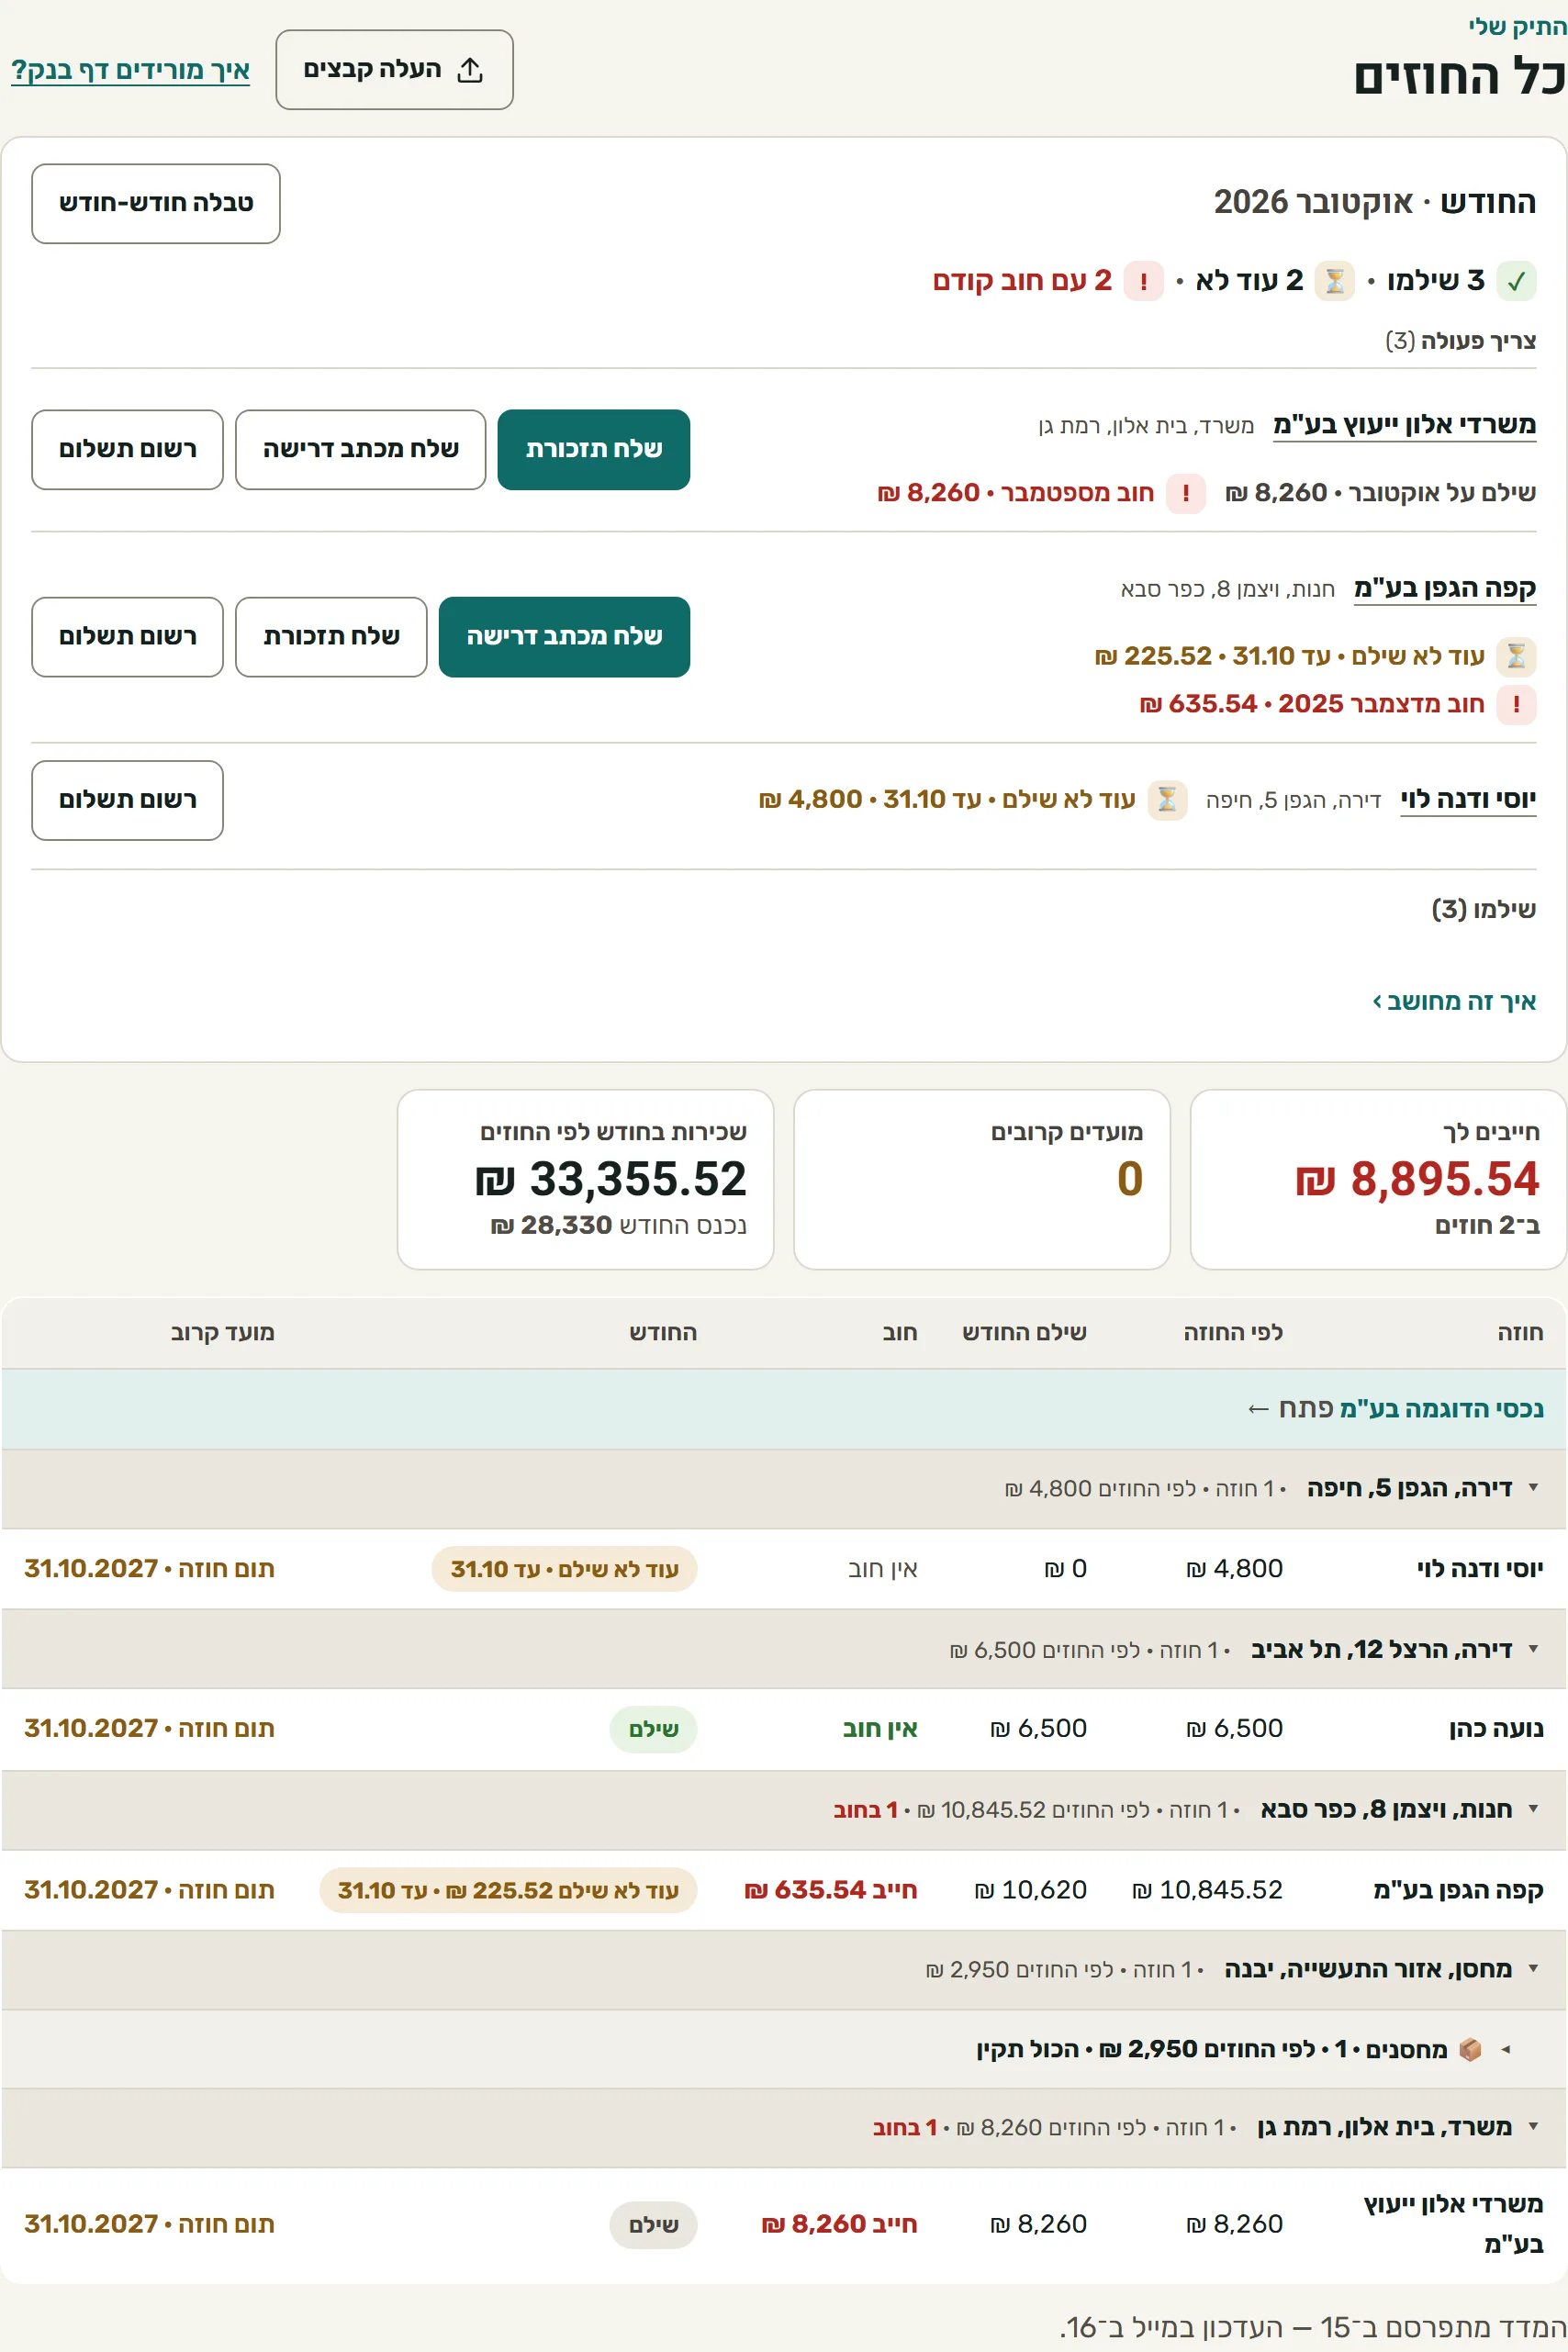Send demand letter to משרדי אלון ייעוץ
This screenshot has height=2352, width=1568.
(361, 449)
